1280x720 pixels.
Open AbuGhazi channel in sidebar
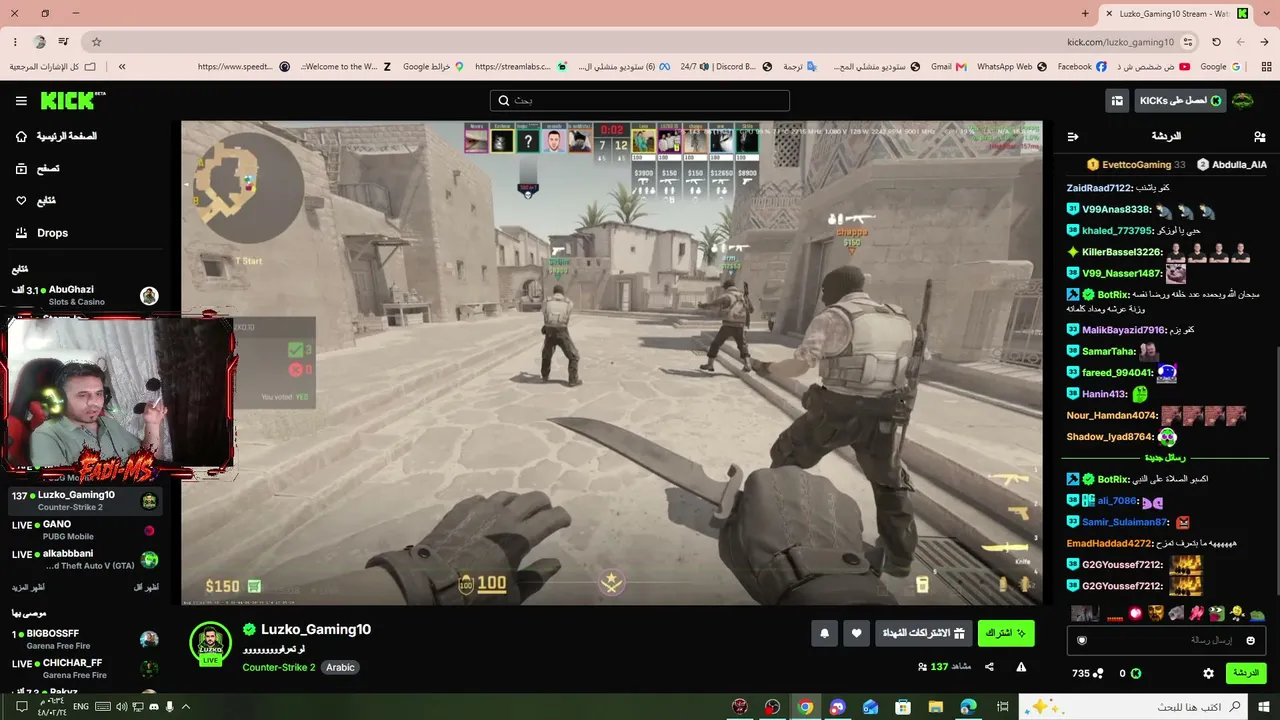click(85, 295)
